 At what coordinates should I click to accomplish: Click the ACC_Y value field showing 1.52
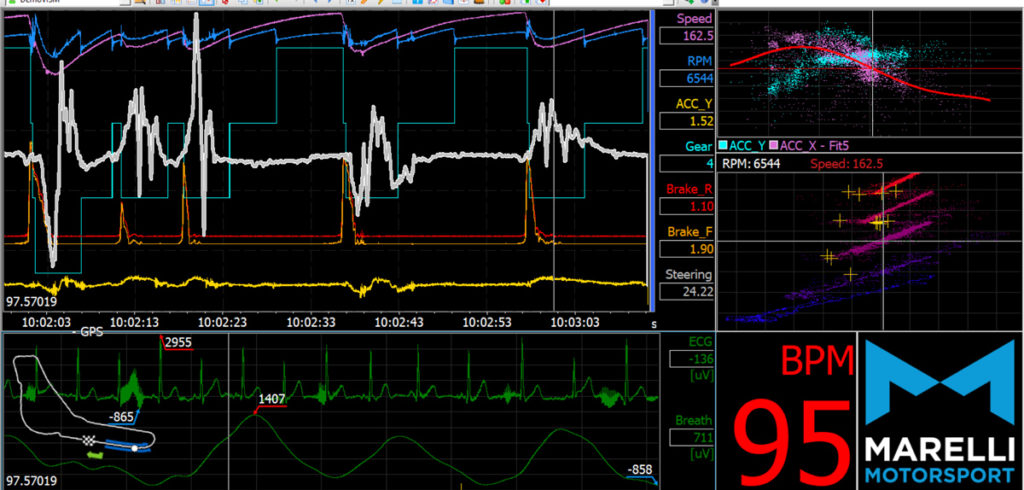pyautogui.click(x=685, y=121)
